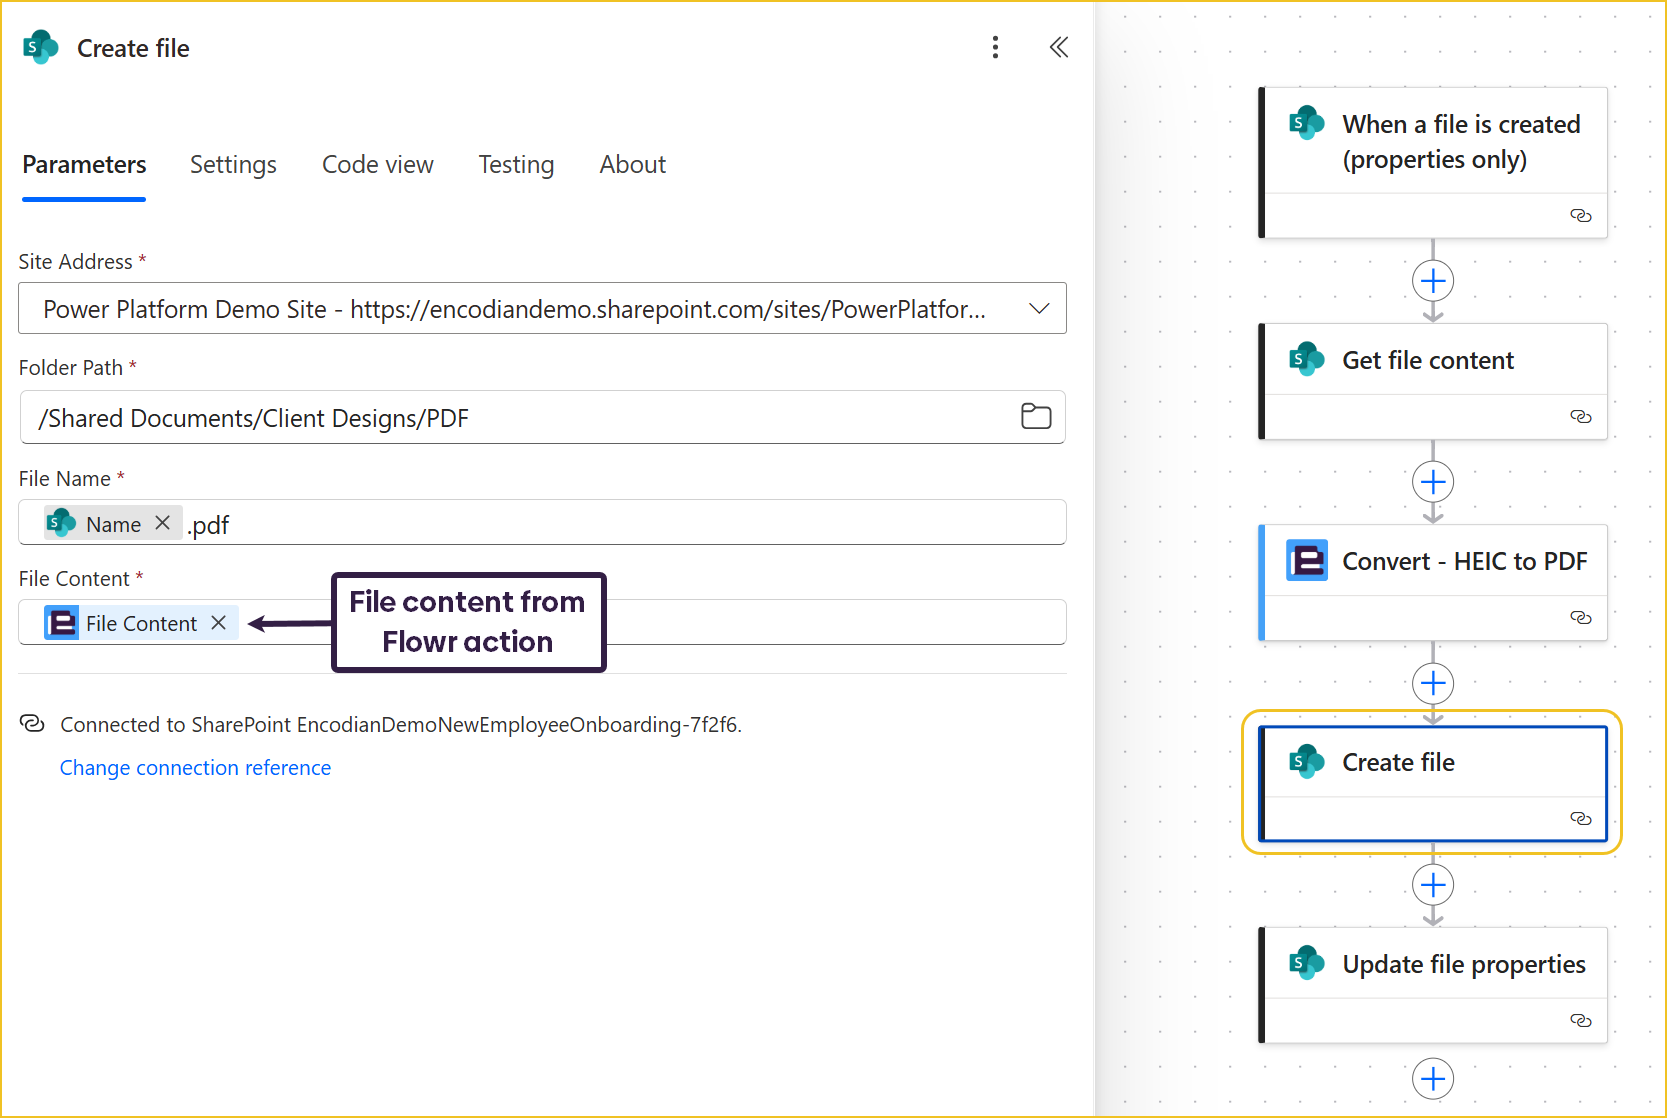Open the Code view tab

tap(377, 165)
